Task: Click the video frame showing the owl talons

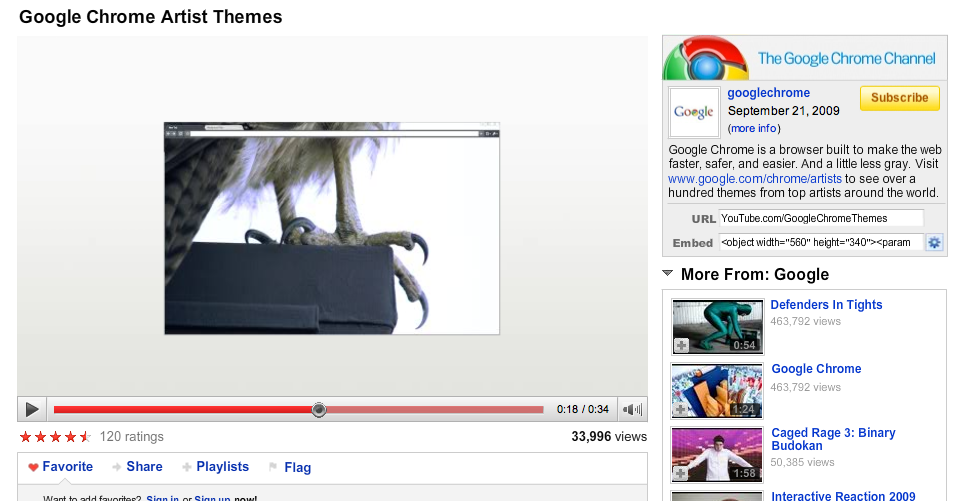Action: 332,229
